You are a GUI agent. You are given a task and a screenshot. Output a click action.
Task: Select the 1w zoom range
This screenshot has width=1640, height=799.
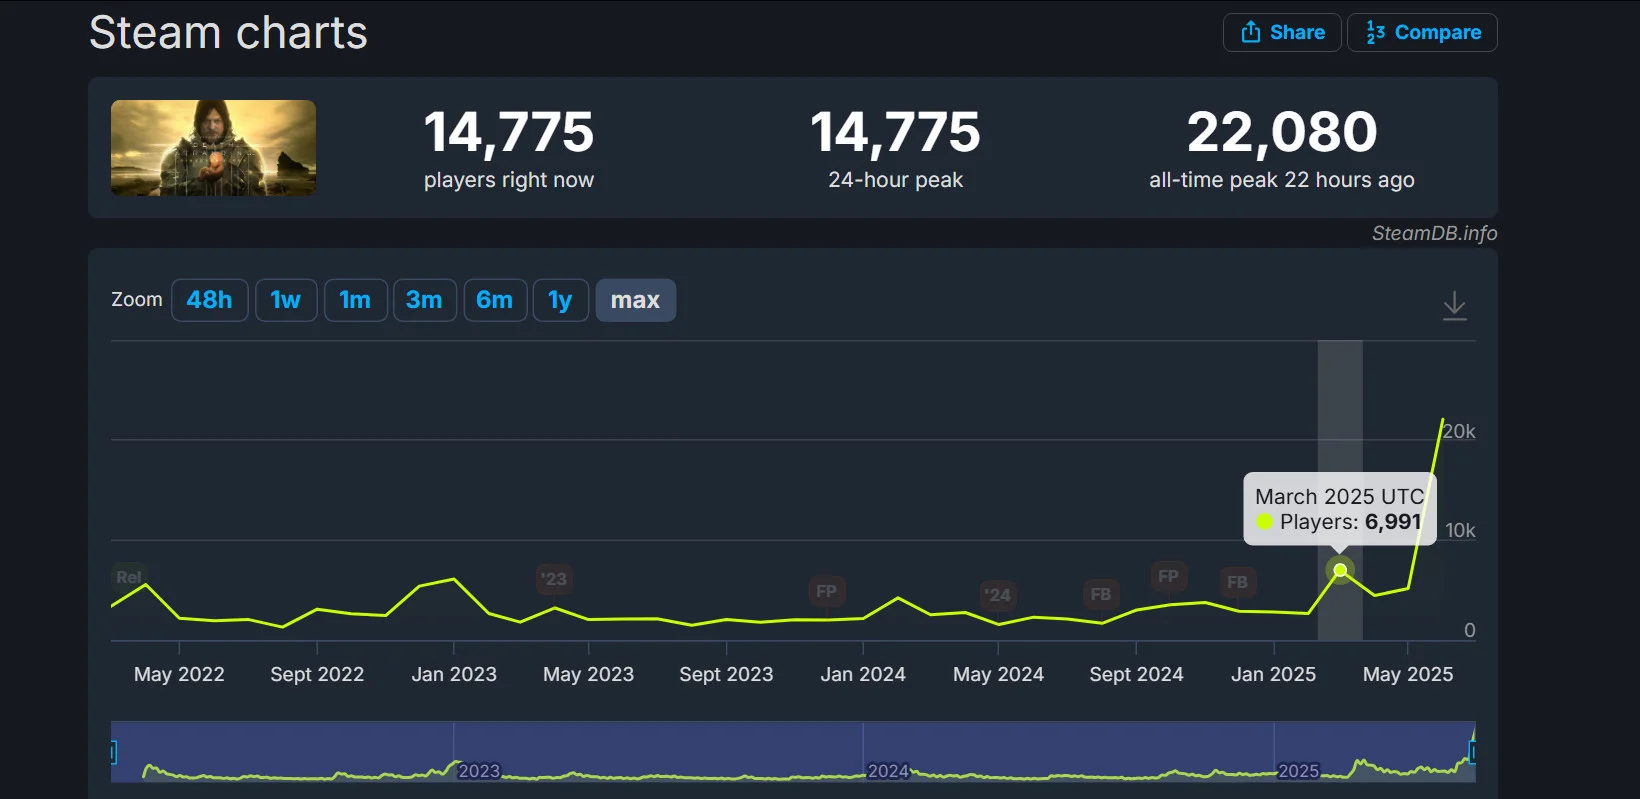click(x=286, y=300)
